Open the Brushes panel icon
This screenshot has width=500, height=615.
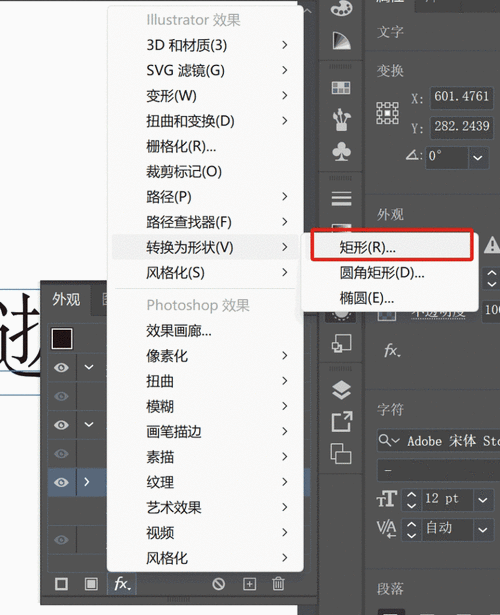(341, 120)
